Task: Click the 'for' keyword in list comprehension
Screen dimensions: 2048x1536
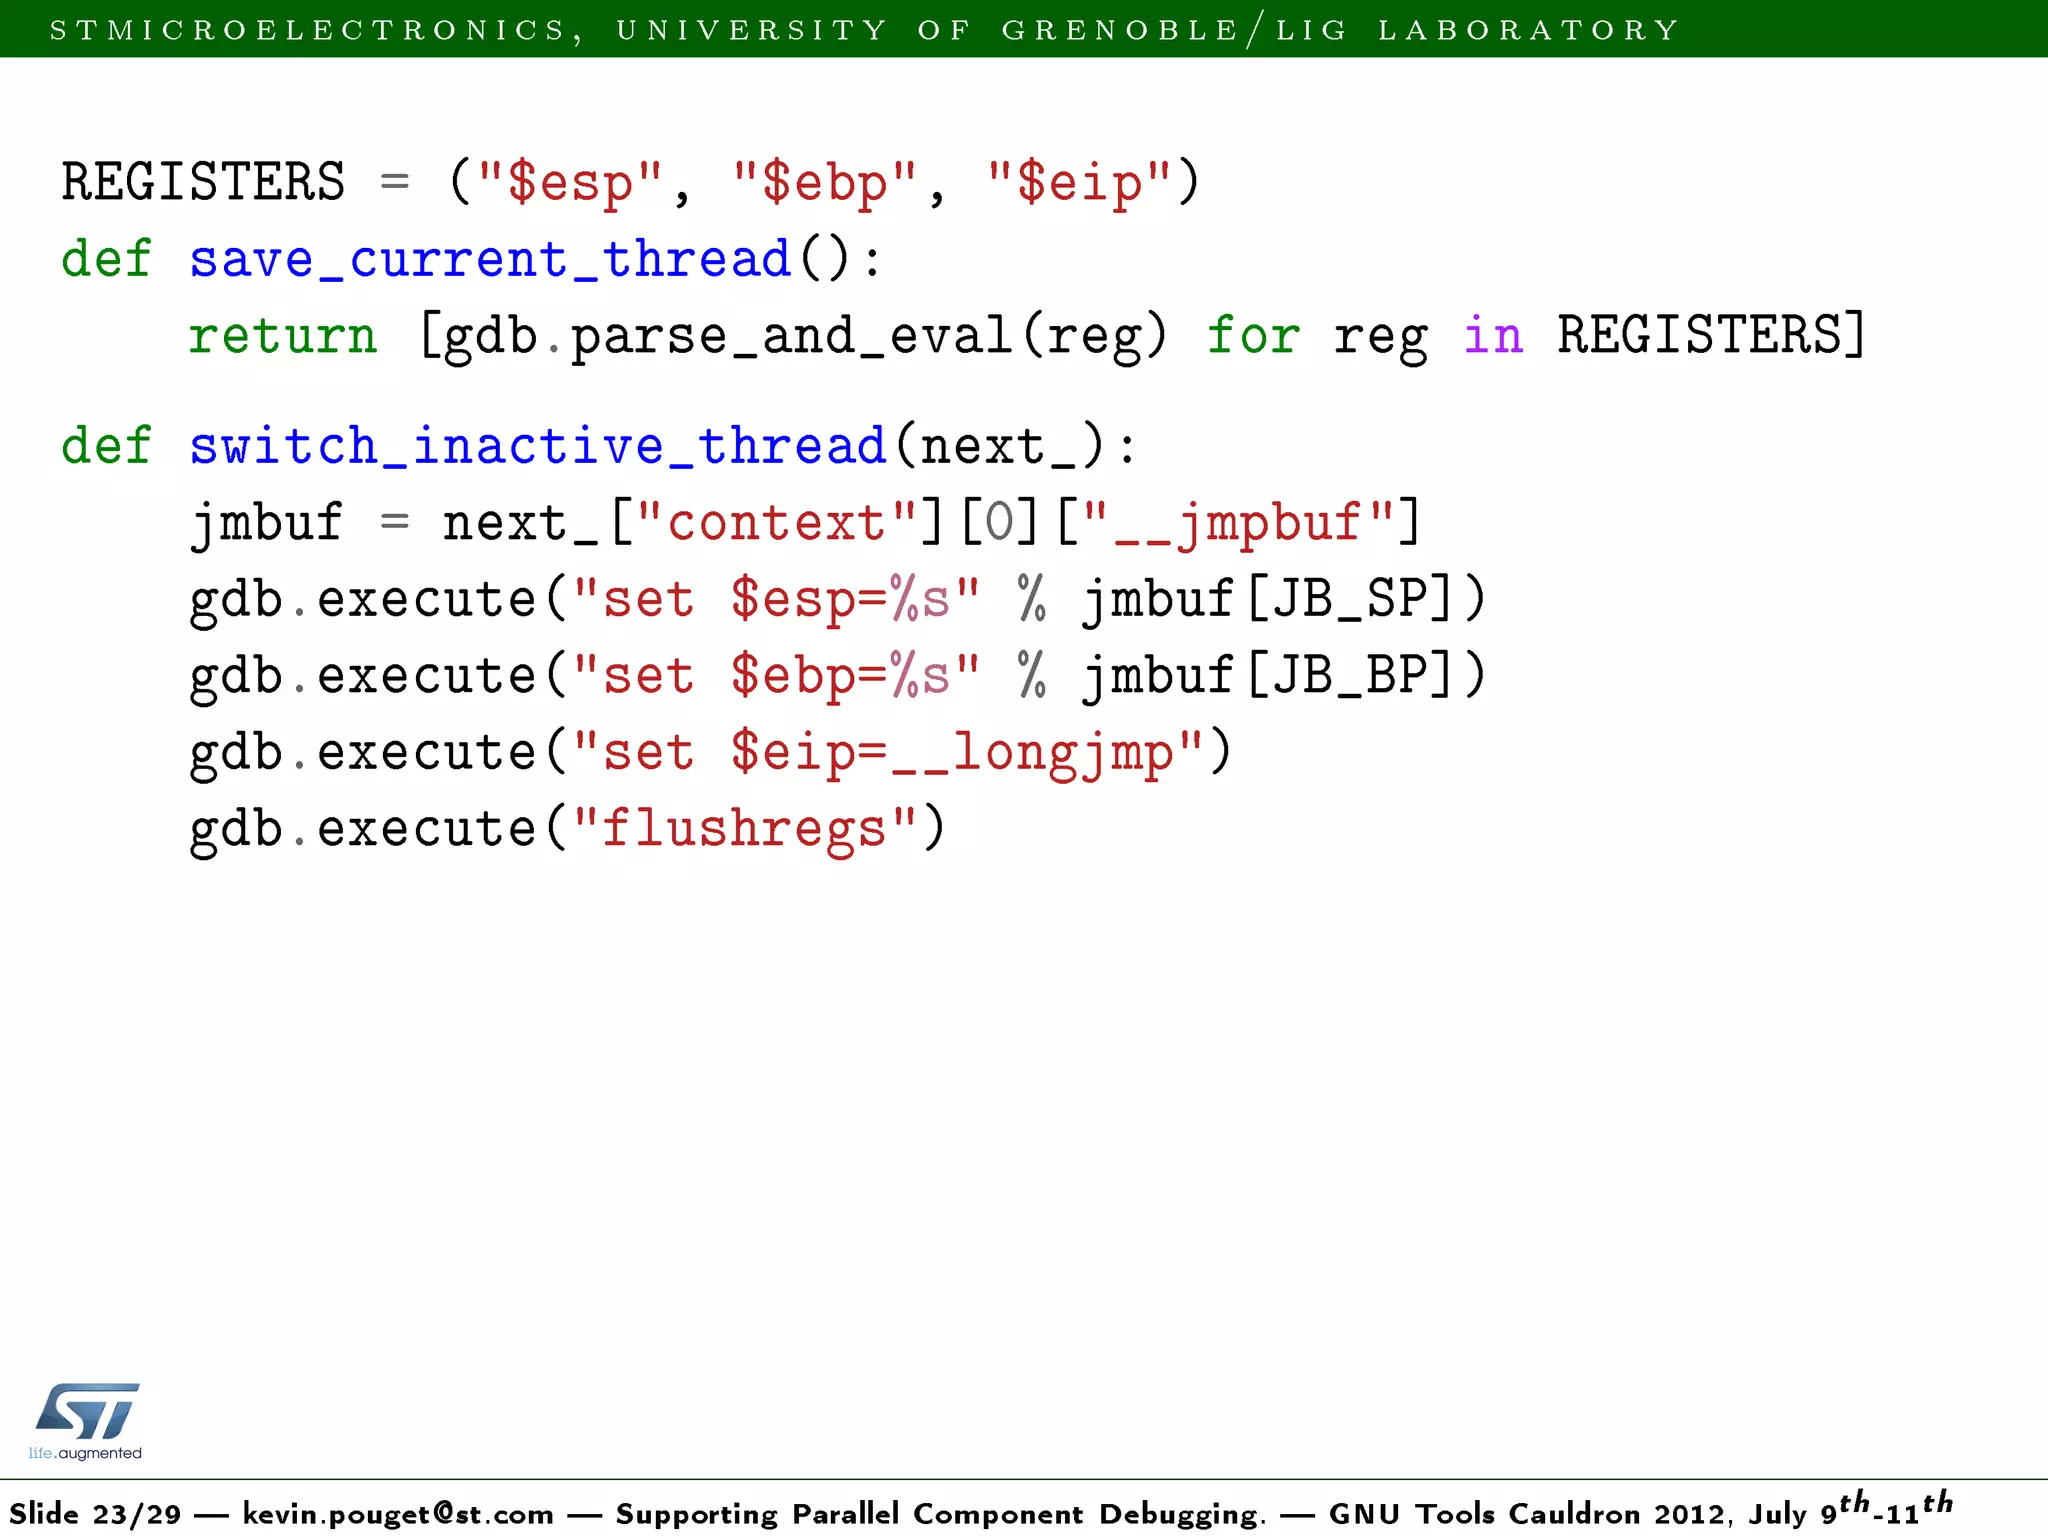Action: point(1253,335)
